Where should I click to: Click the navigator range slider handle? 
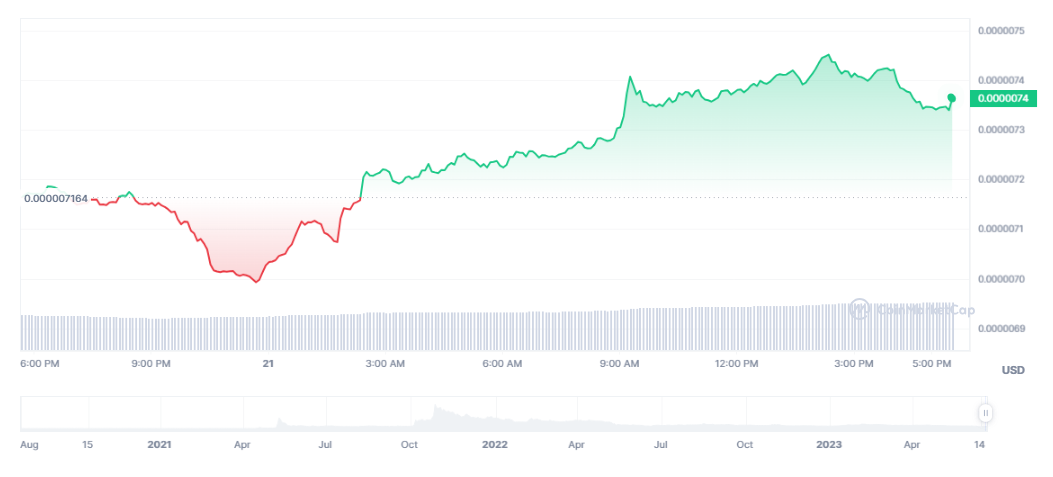tap(985, 412)
